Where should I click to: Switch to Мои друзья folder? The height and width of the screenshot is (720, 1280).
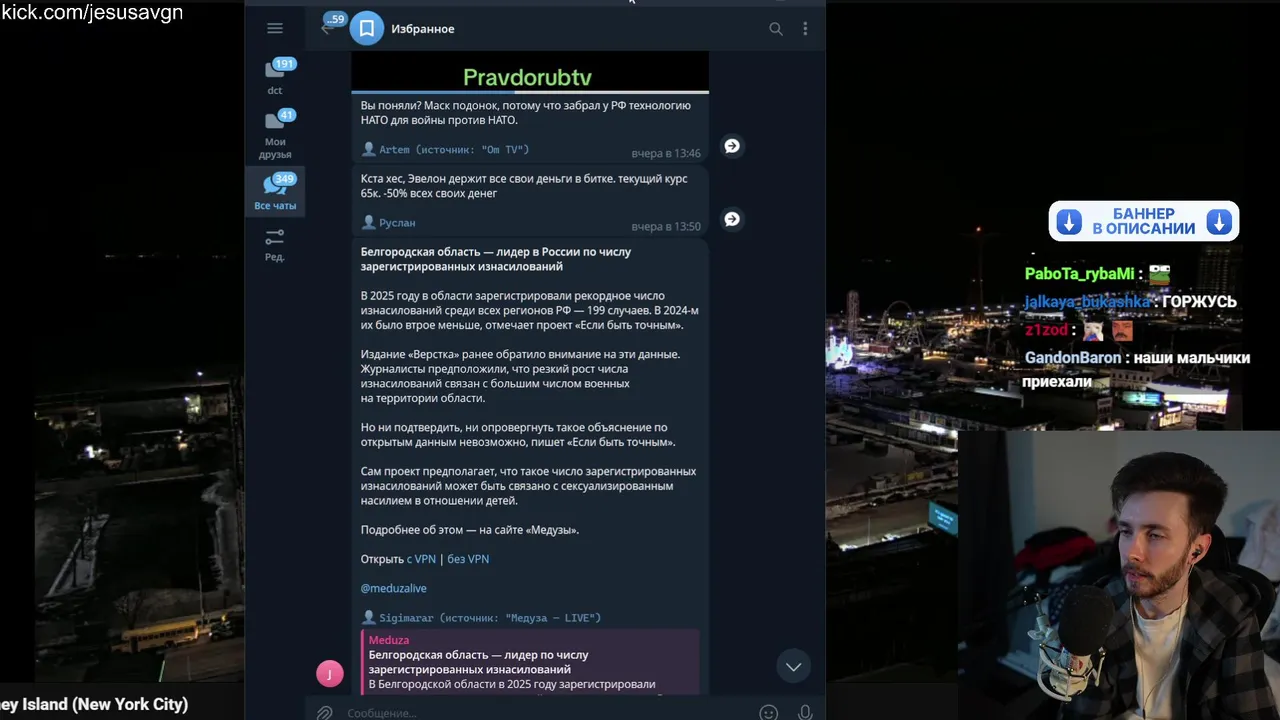click(x=275, y=134)
